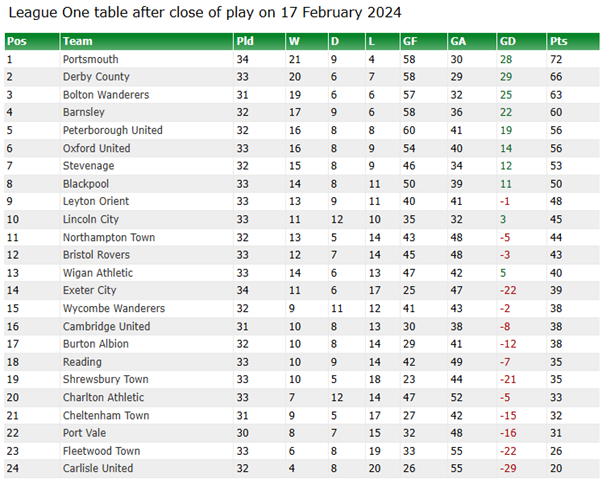Click Wycombe Wanderers team name
Screen dimensions: 602x479
113,308
